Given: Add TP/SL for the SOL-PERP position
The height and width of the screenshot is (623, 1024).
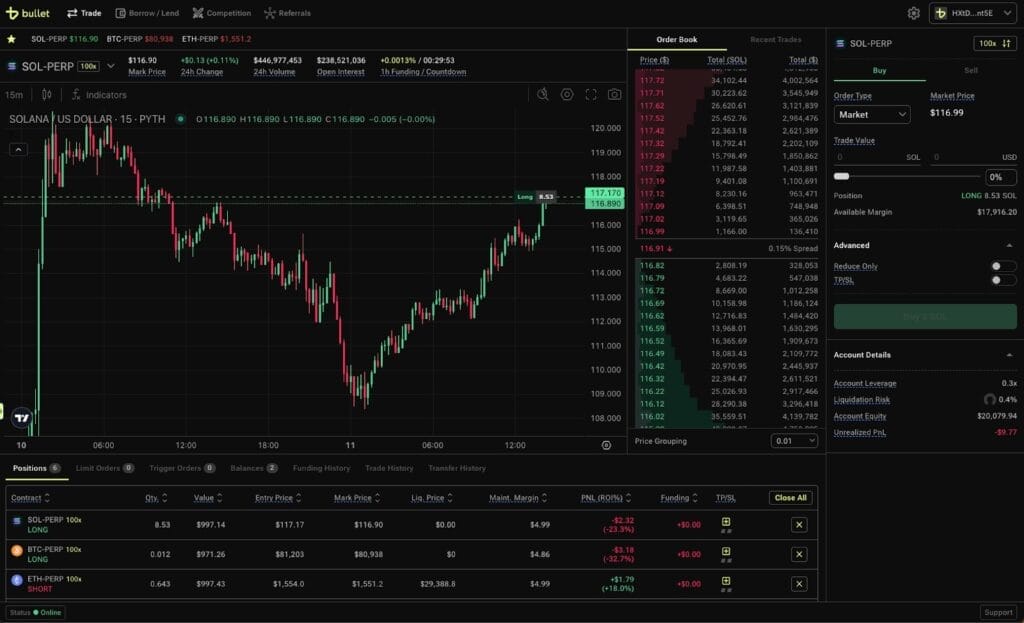Looking at the screenshot, I should tap(726, 522).
